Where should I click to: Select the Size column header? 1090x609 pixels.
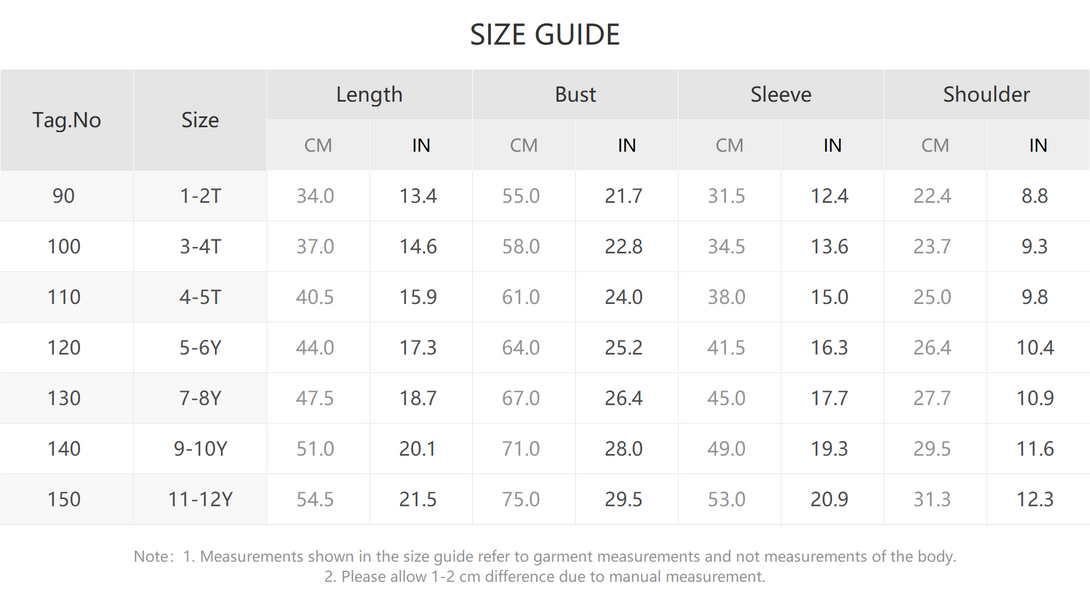tap(200, 120)
